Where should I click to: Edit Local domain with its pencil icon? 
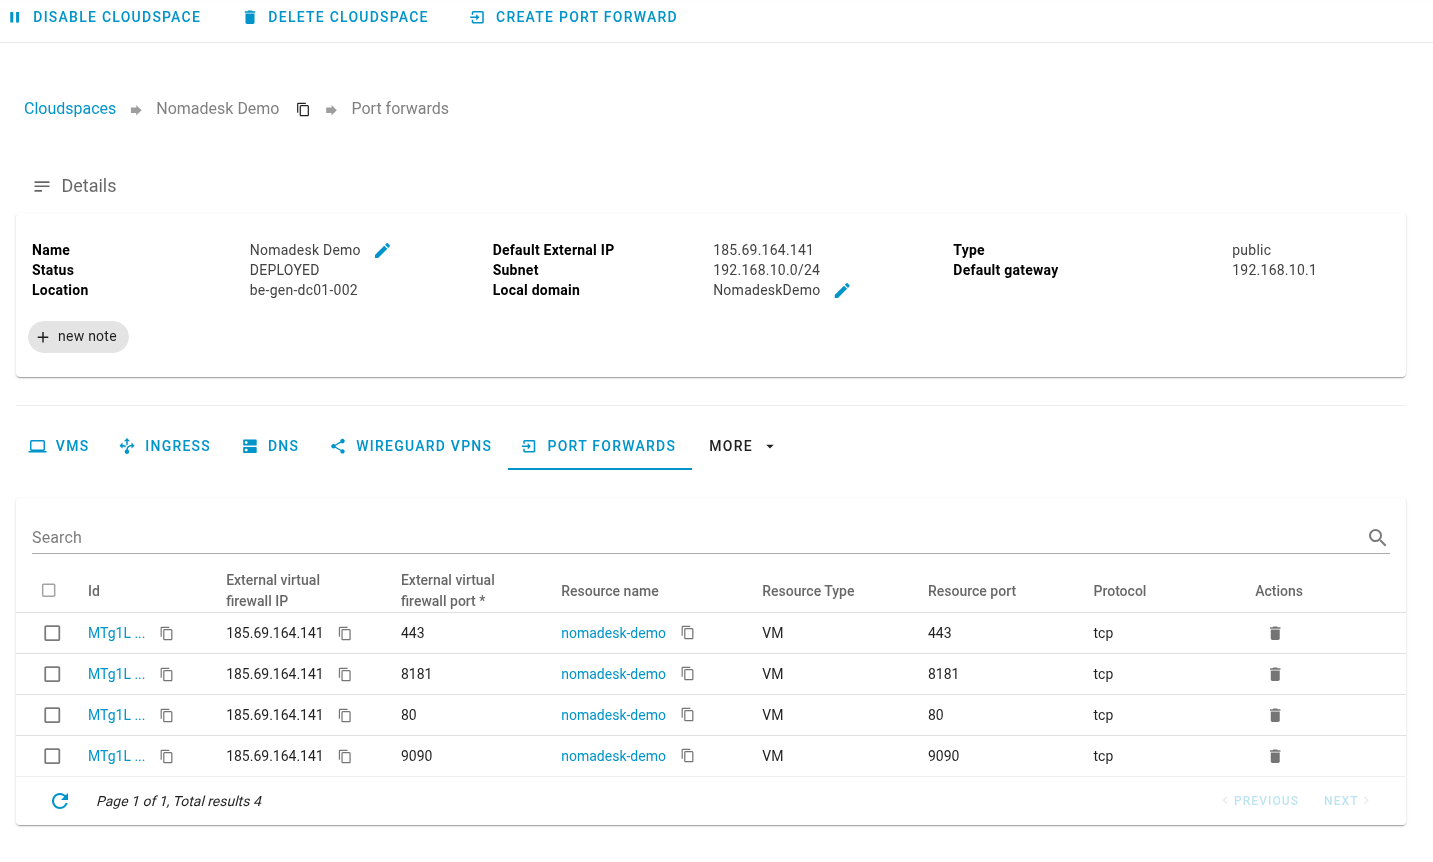tap(842, 291)
